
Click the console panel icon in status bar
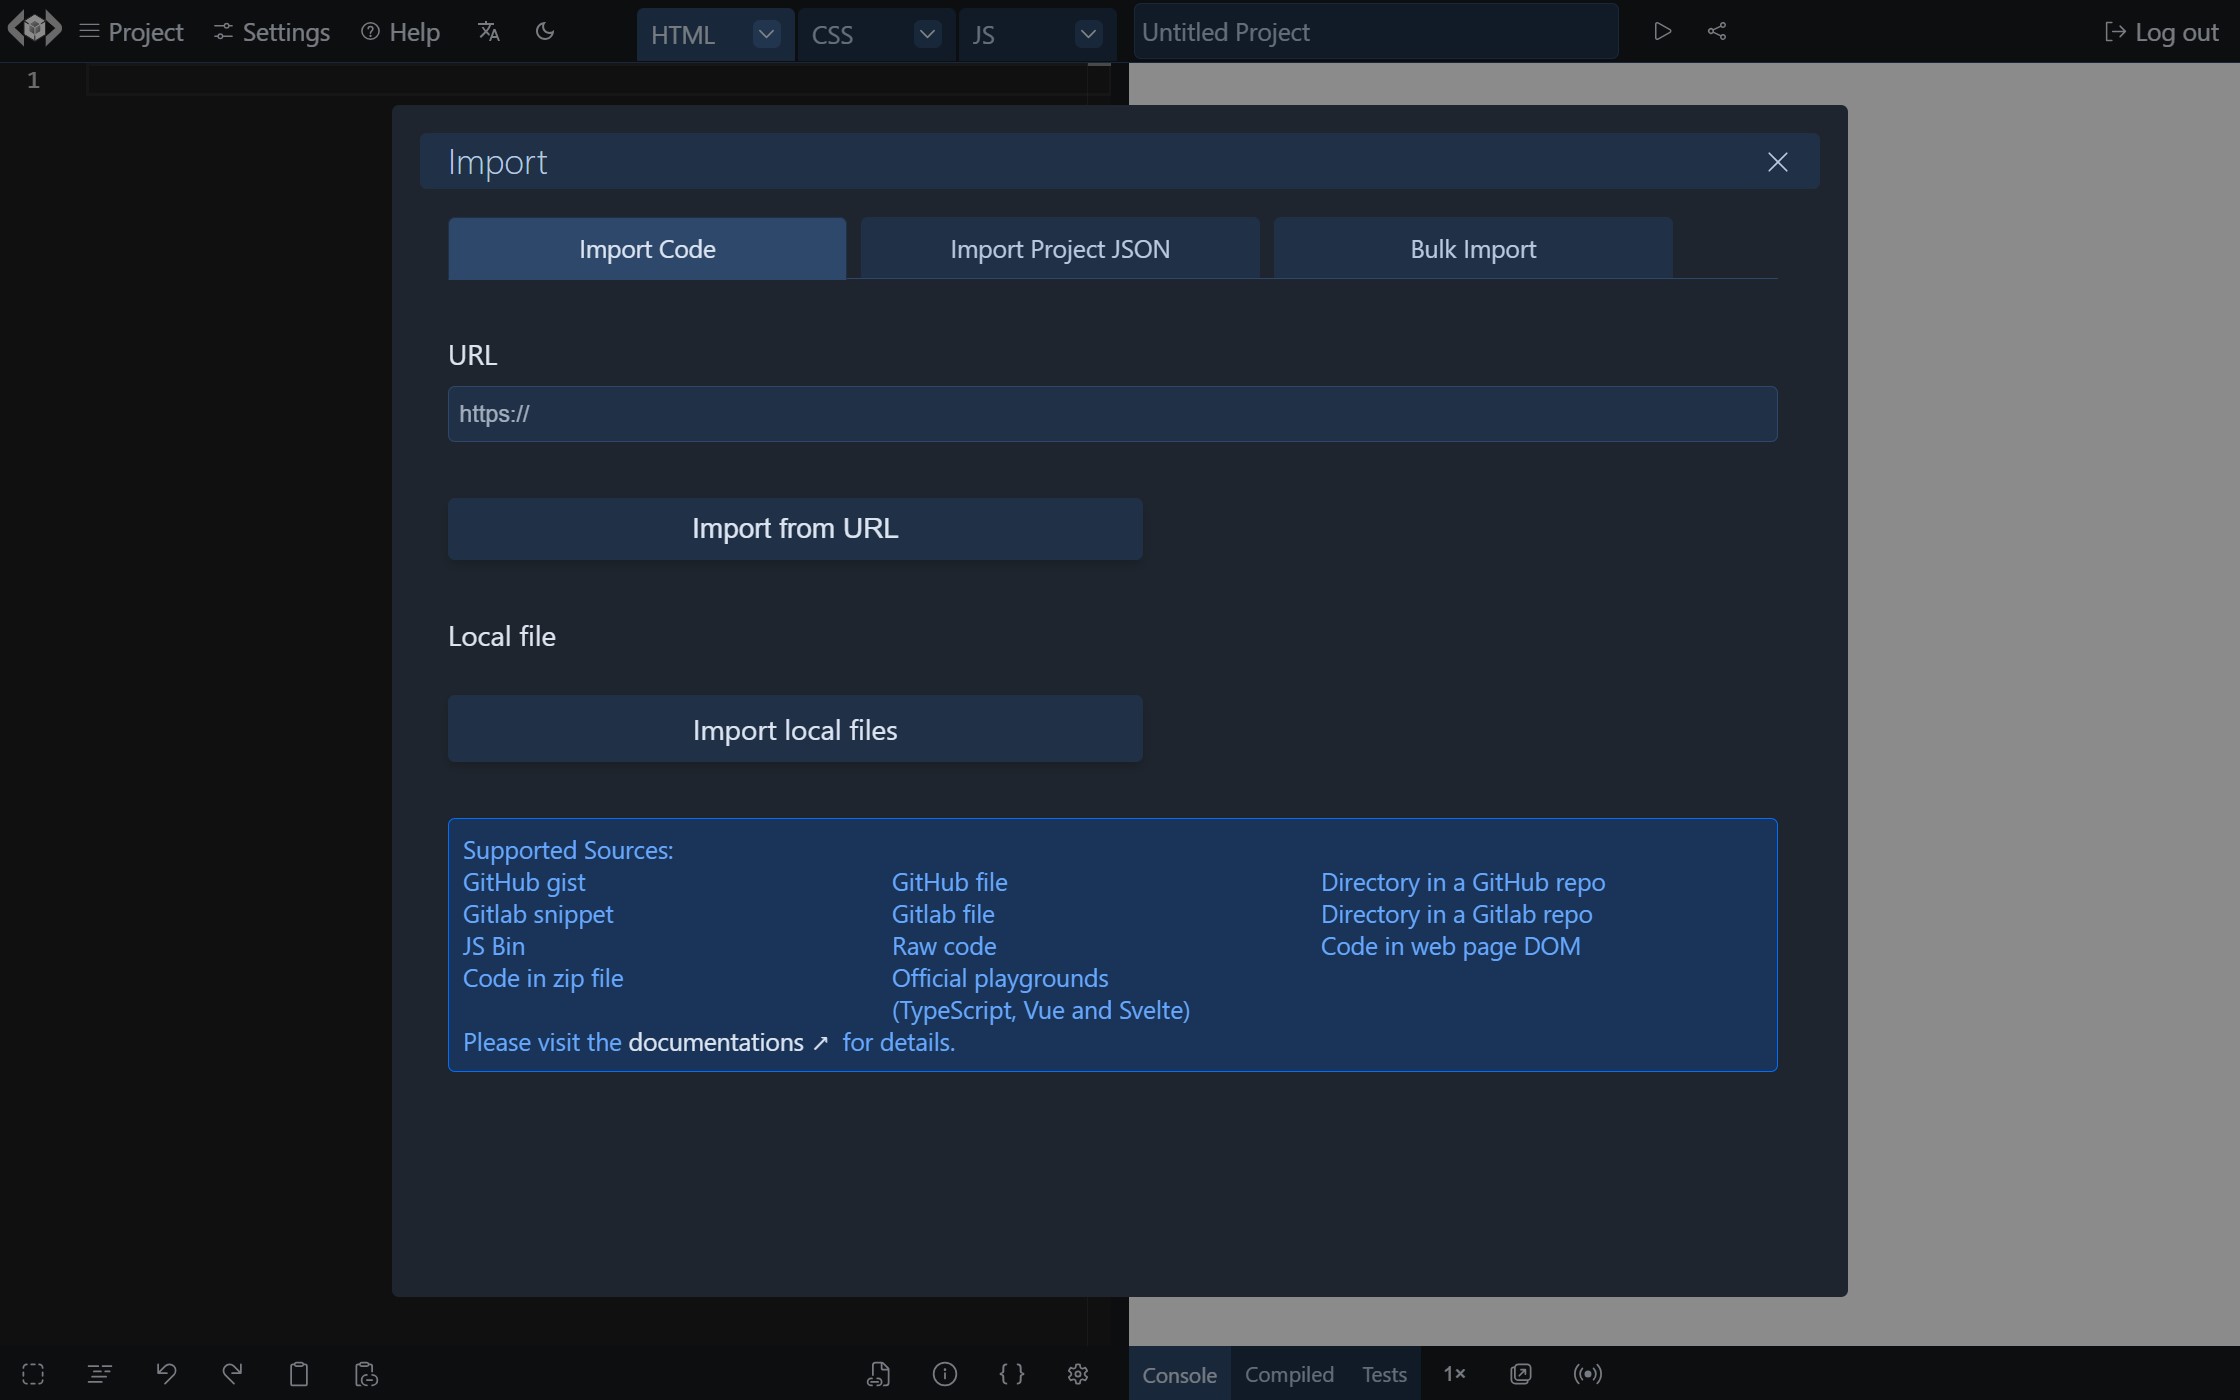pos(1179,1373)
